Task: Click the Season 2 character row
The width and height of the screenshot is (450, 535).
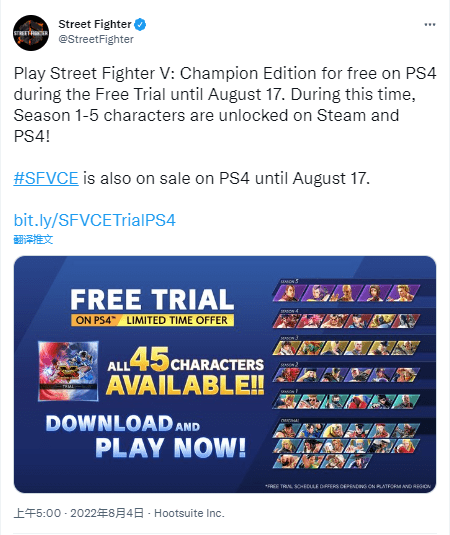Action: [x=346, y=375]
